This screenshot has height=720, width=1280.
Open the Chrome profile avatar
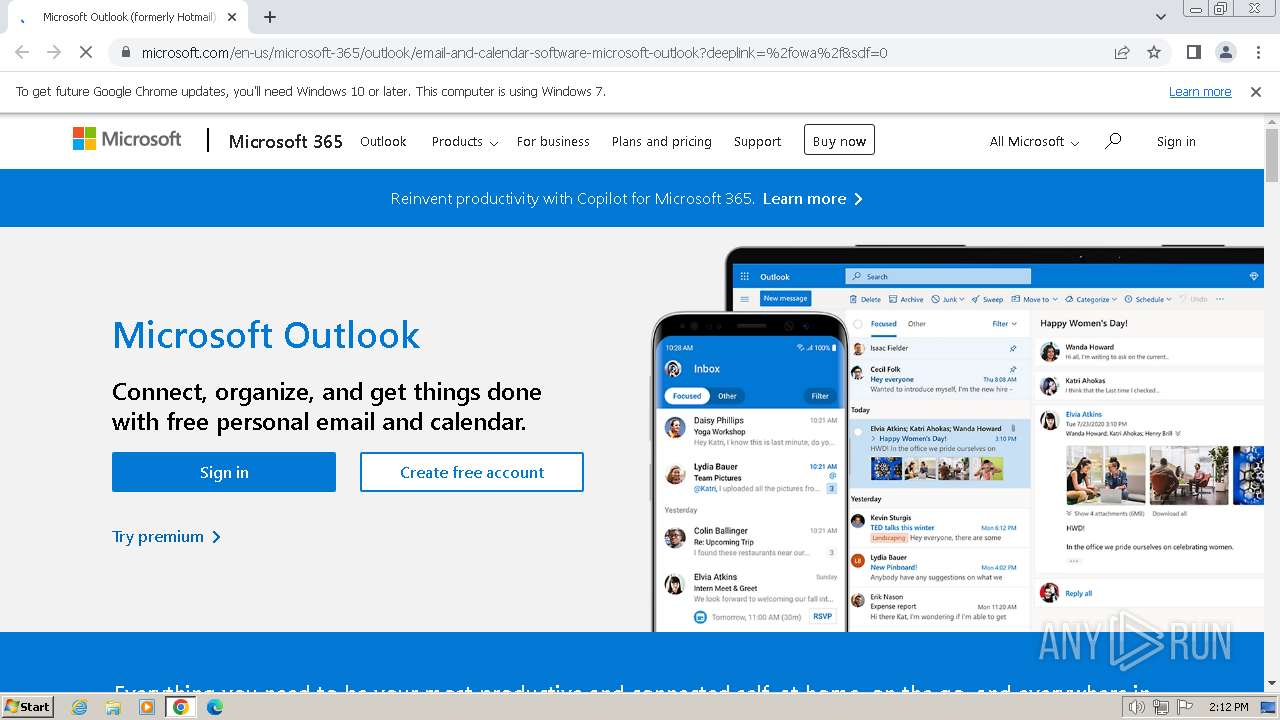1225,52
